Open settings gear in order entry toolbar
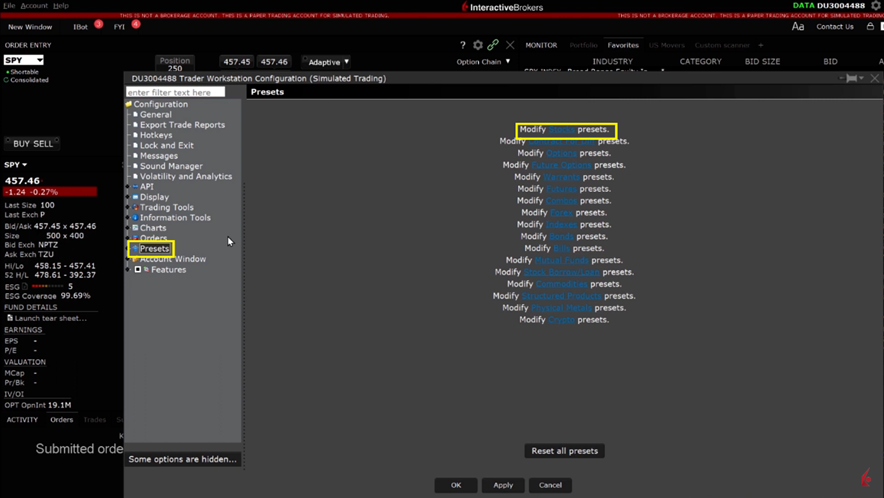This screenshot has width=884, height=498. click(x=478, y=45)
